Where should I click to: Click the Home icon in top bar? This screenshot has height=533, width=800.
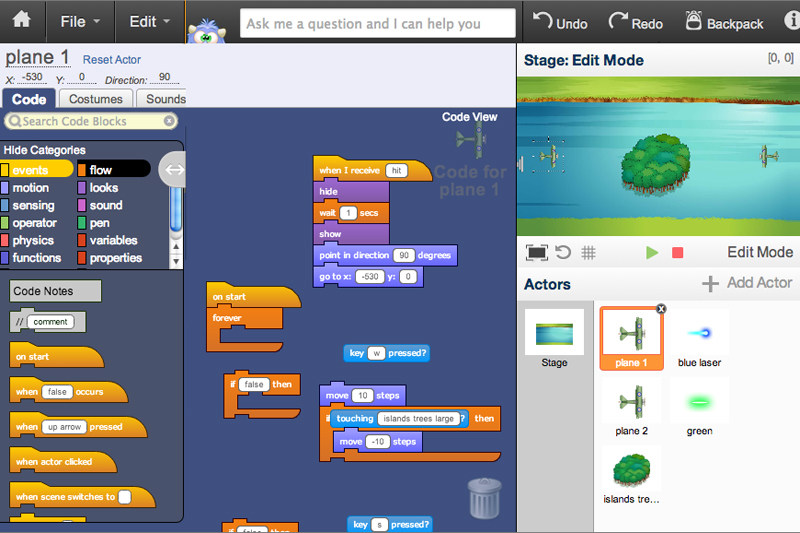point(21,21)
